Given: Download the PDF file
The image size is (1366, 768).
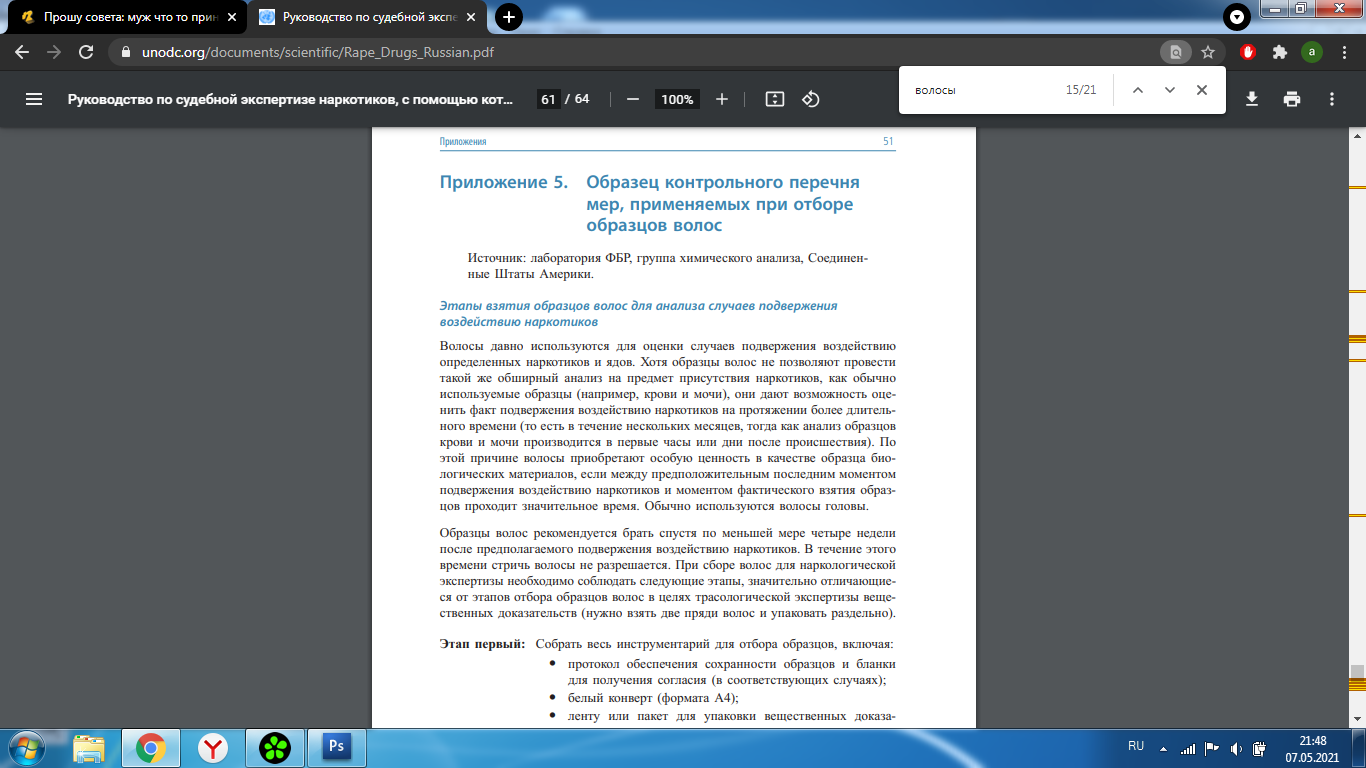Looking at the screenshot, I should 1251,99.
